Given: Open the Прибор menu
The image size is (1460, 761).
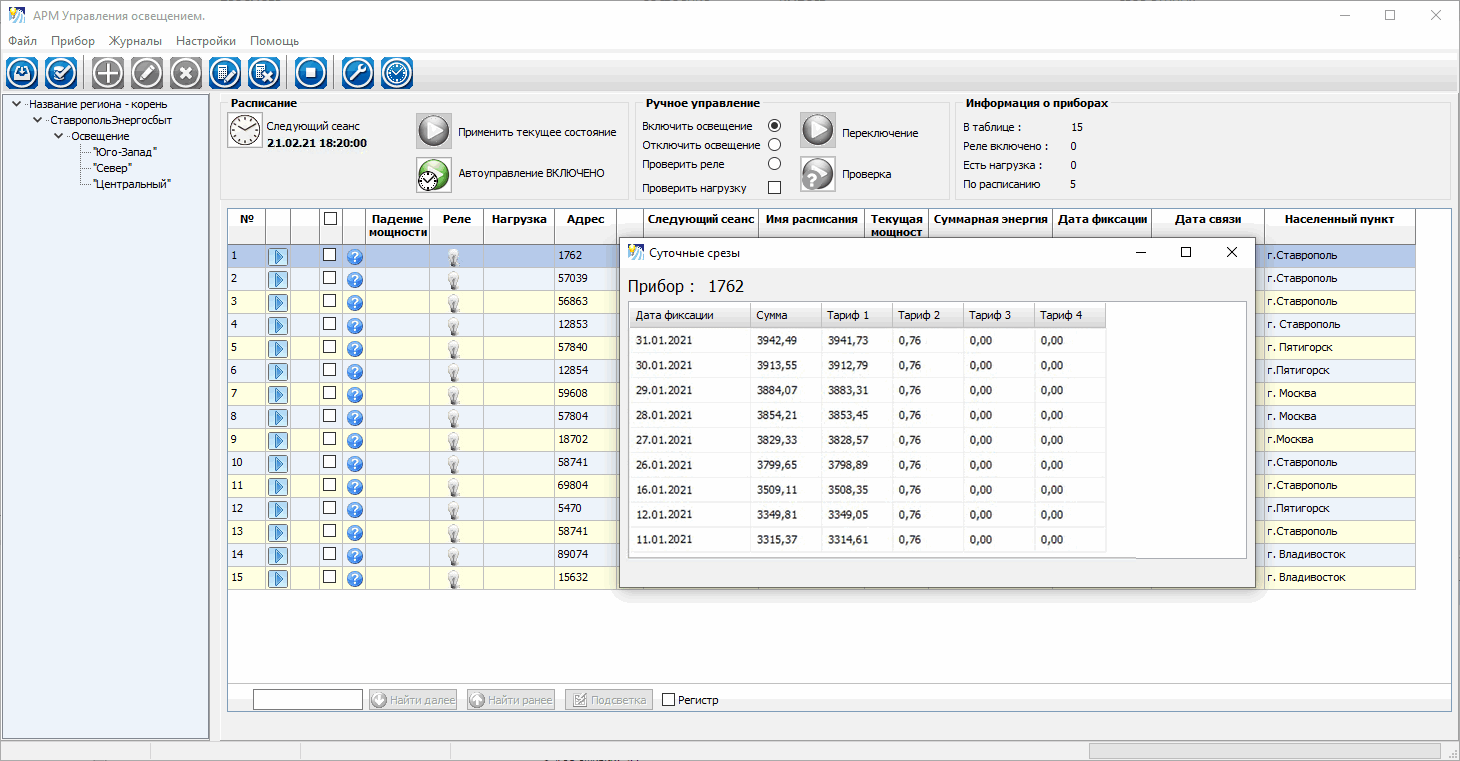Looking at the screenshot, I should 73,41.
